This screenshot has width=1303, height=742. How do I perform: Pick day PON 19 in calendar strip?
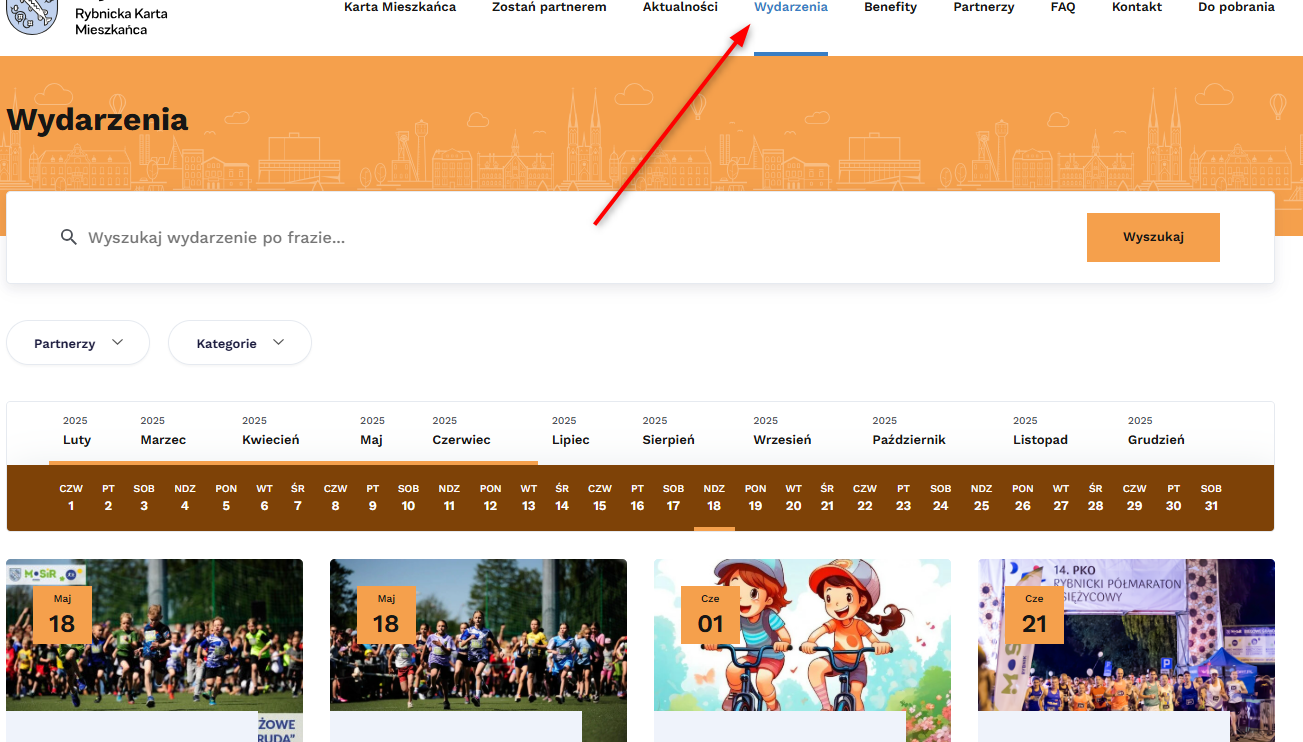click(x=755, y=497)
